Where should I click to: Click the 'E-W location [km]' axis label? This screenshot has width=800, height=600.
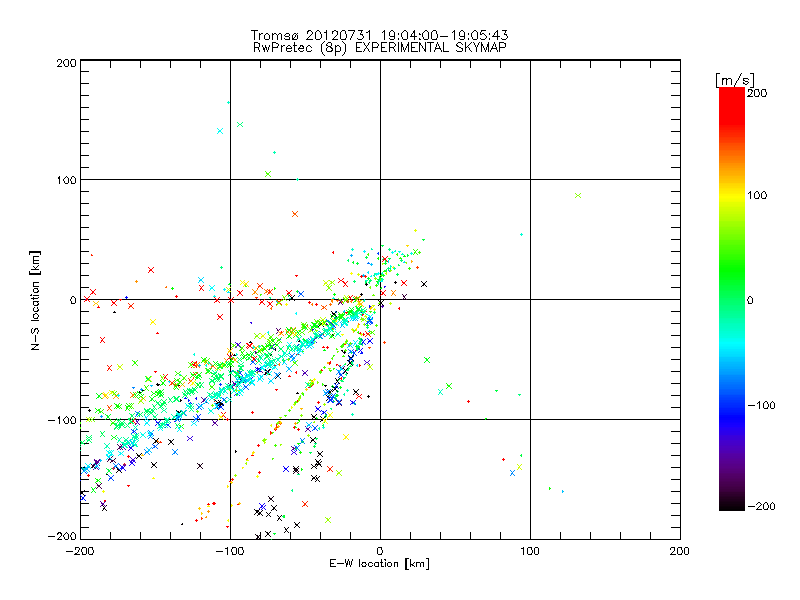click(x=379, y=564)
